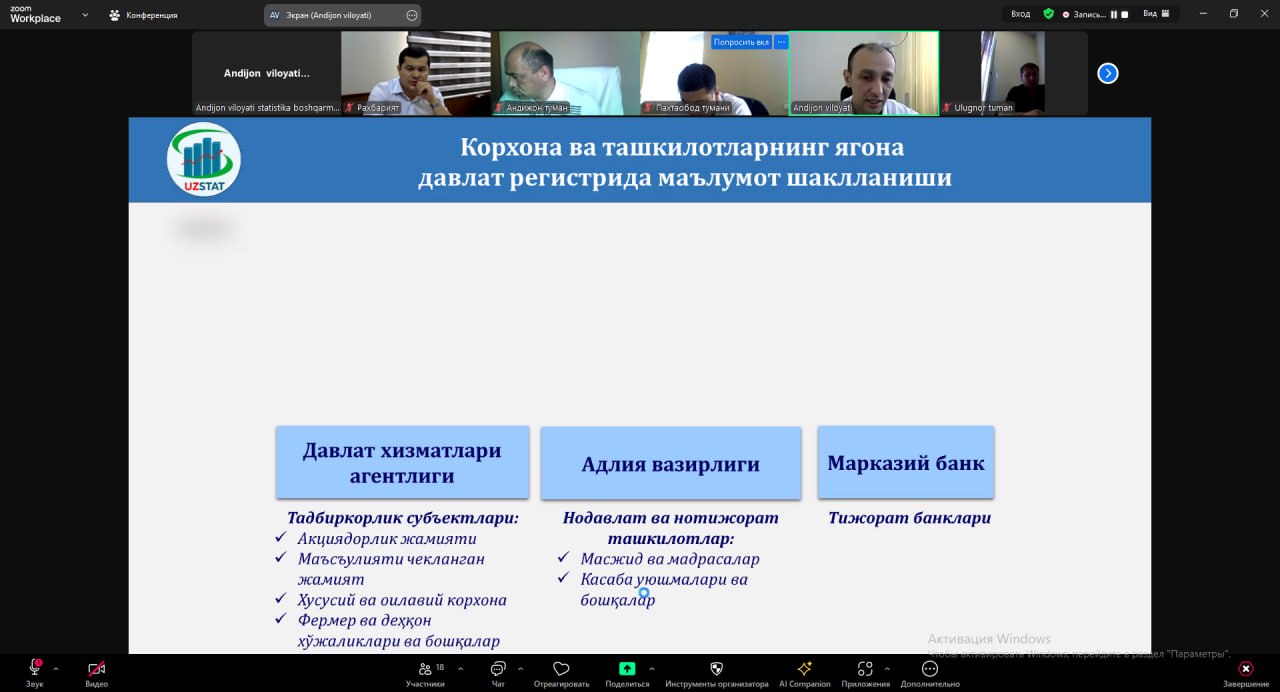Click the Попросить вкл button
The width and height of the screenshot is (1280, 692).
point(741,42)
